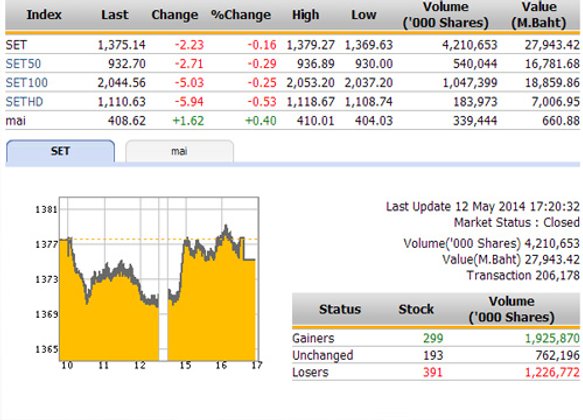Click the Stock column header
This screenshot has height=420, width=583.
coord(416,309)
